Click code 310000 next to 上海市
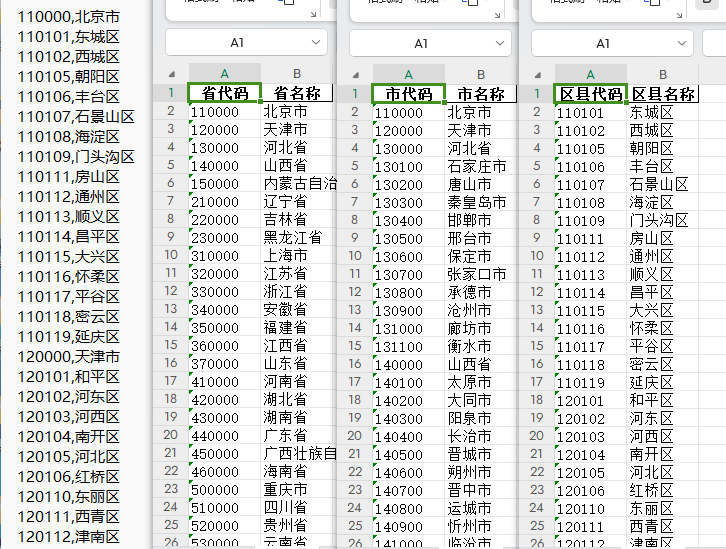Screen dimensions: 726x549 (x=225, y=256)
